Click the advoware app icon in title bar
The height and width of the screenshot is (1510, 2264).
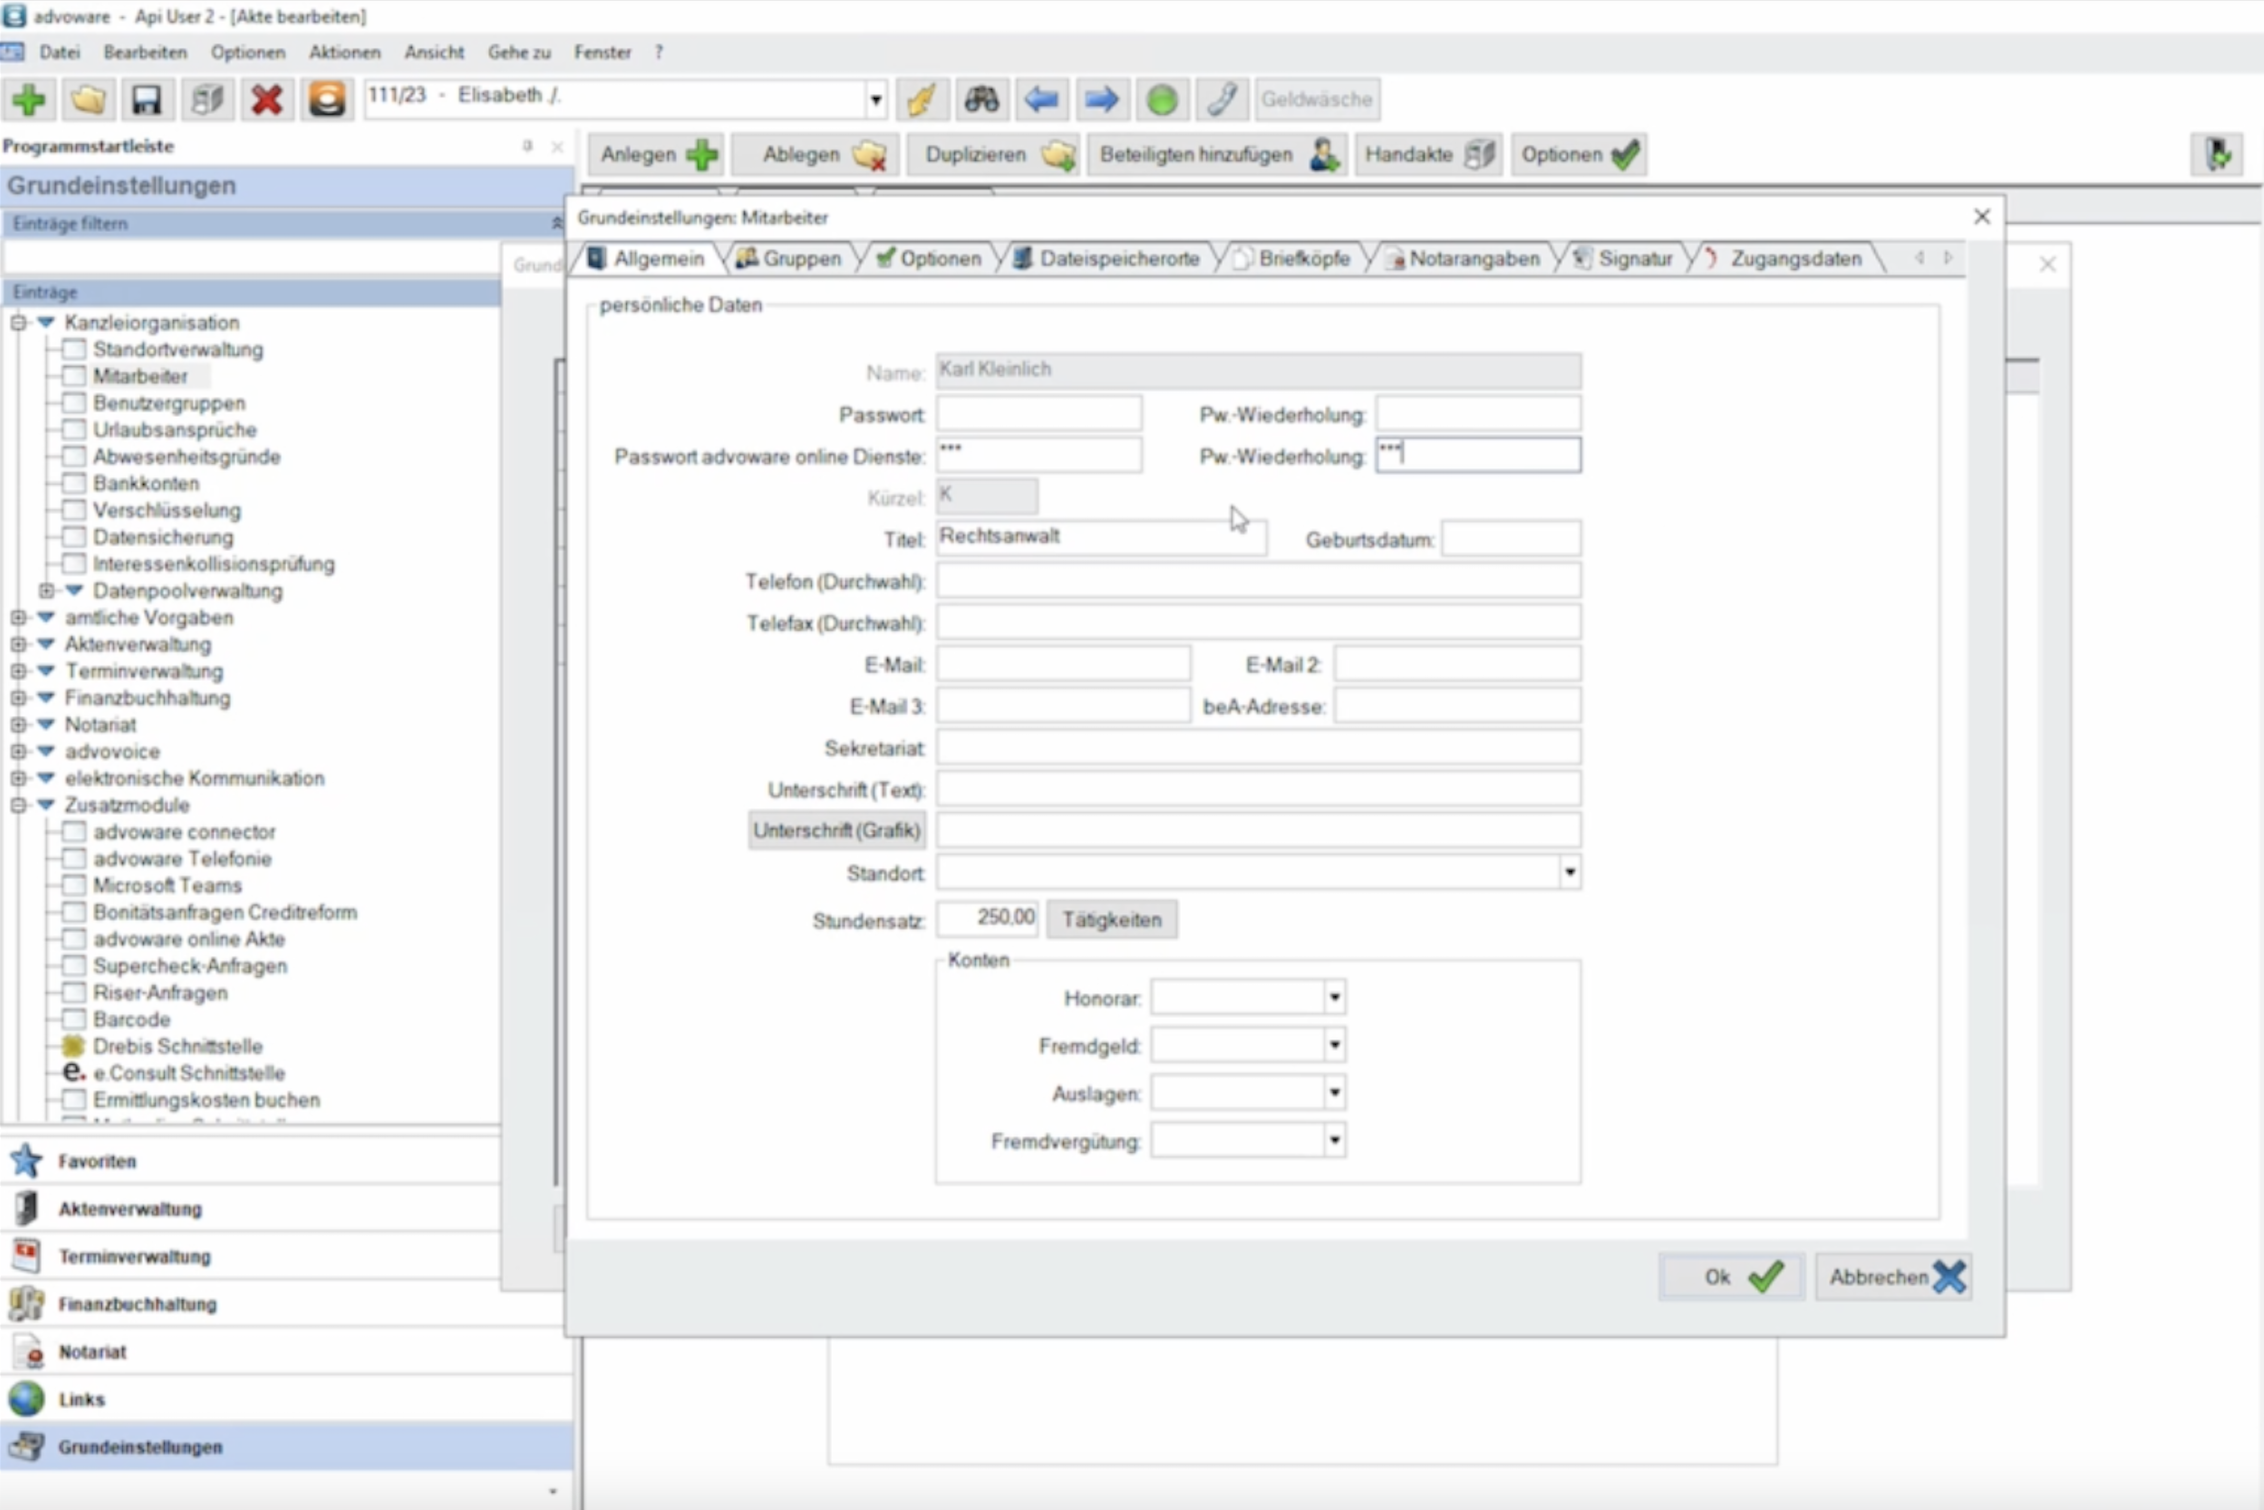click(x=14, y=15)
